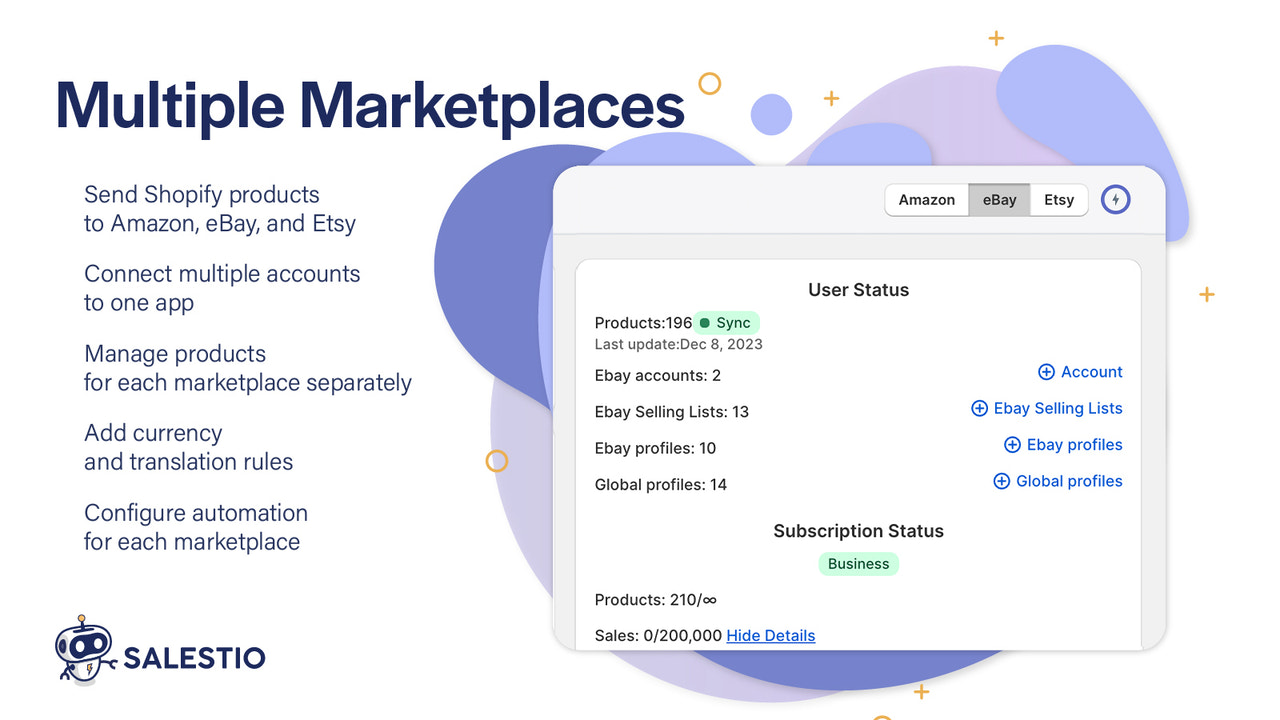The image size is (1280, 720).
Task: Click the plus icon beside Ebay Selling Lists
Action: (x=978, y=408)
